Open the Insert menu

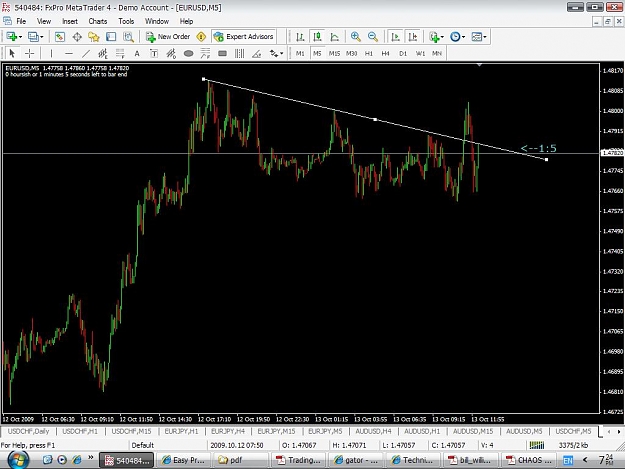(x=70, y=22)
